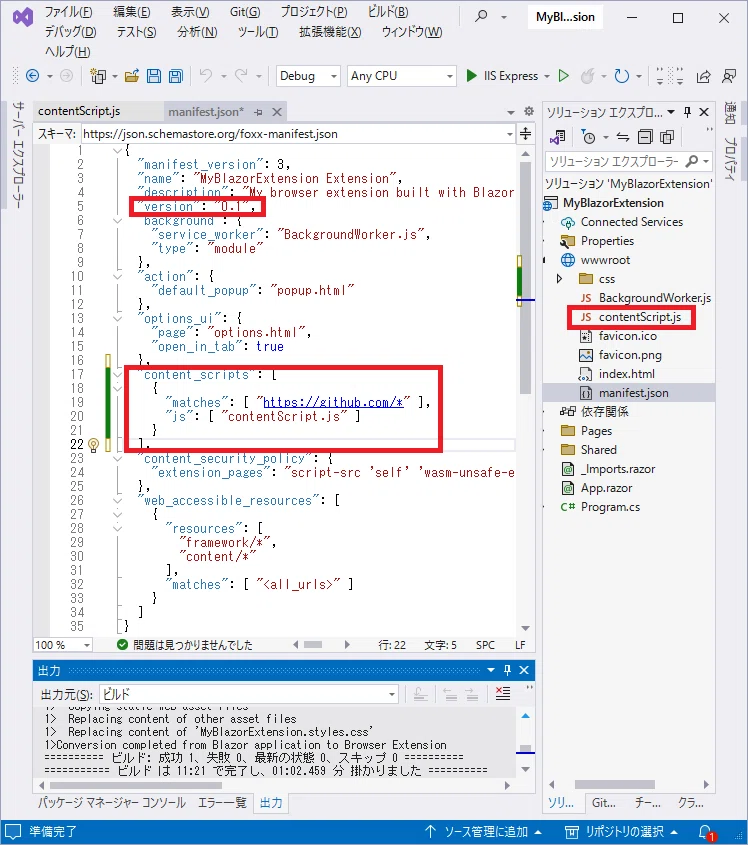The image size is (748, 845).
Task: Switch to the contentScript.js editor tab
Action: click(x=79, y=111)
